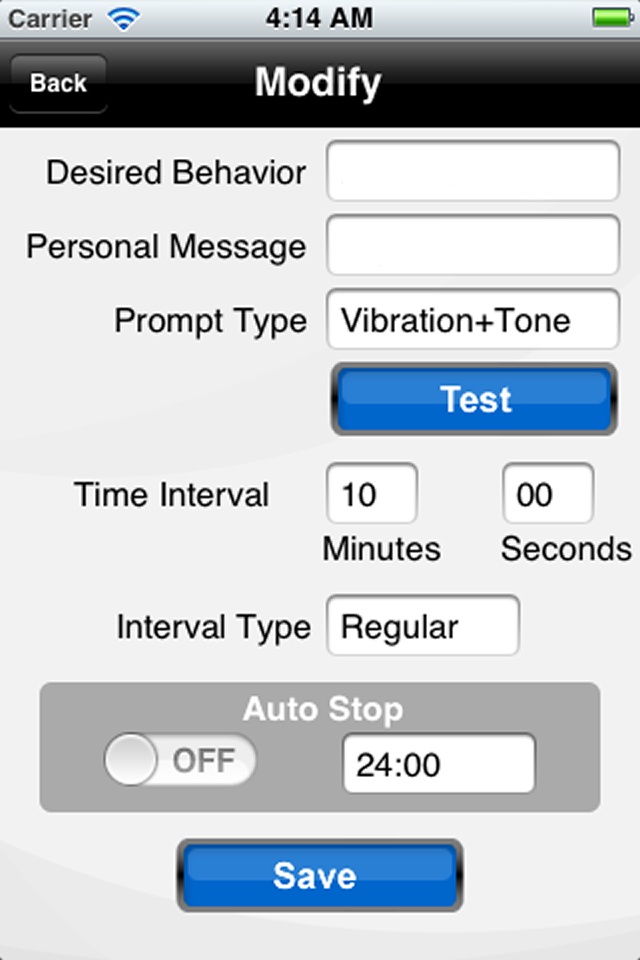Image resolution: width=640 pixels, height=960 pixels.
Task: Tap the Modify screen title
Action: pos(318,82)
